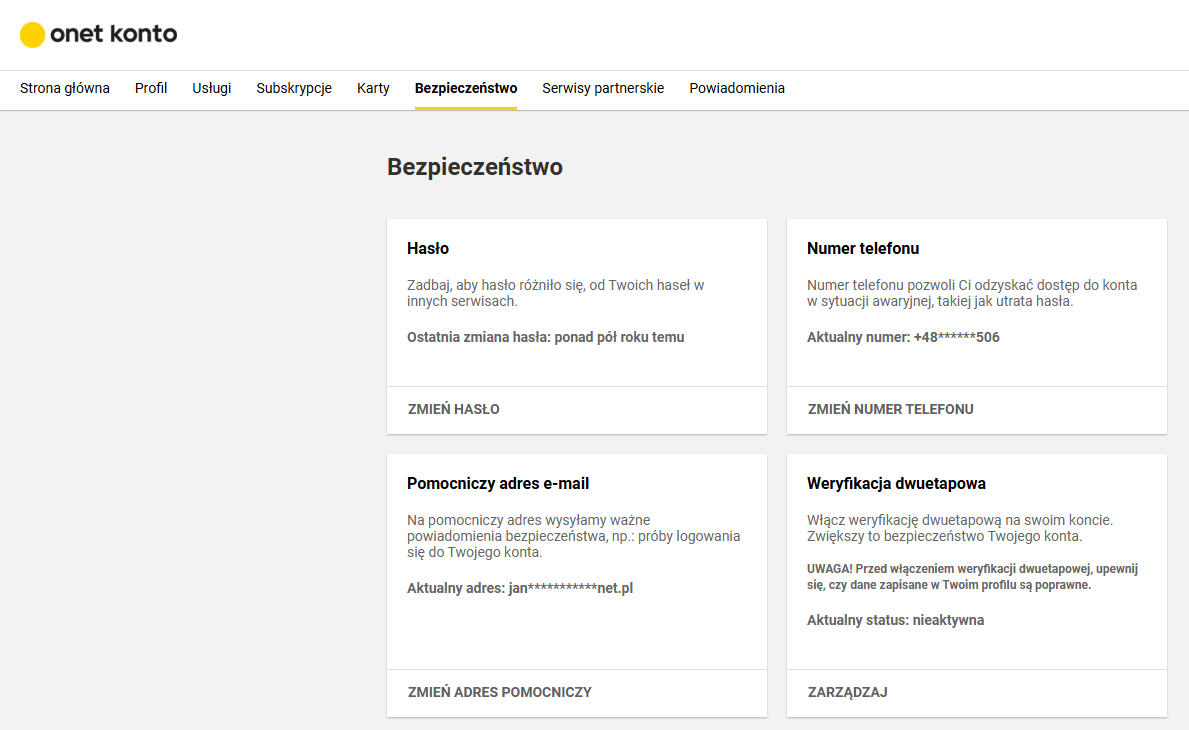
Task: Select the Karty tab
Action: 373,88
